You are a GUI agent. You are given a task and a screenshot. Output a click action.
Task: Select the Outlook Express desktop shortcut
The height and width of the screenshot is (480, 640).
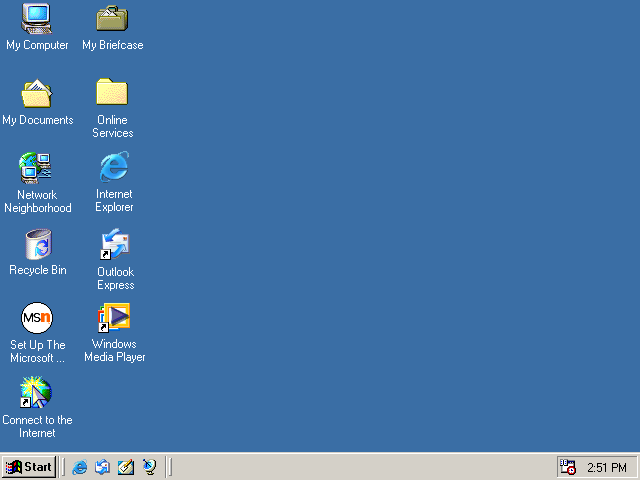(115, 244)
